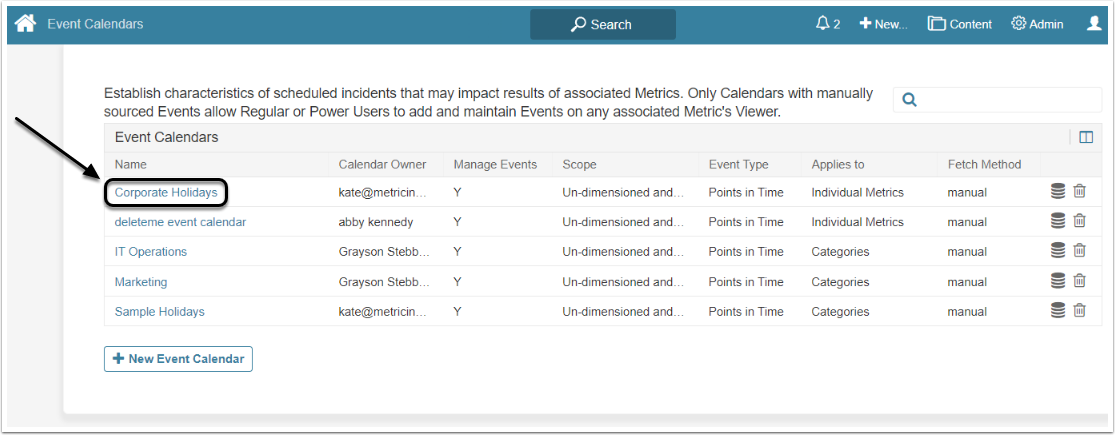Click the Home icon in the top bar
Viewport: 1115px width, 435px height.
[x=25, y=24]
